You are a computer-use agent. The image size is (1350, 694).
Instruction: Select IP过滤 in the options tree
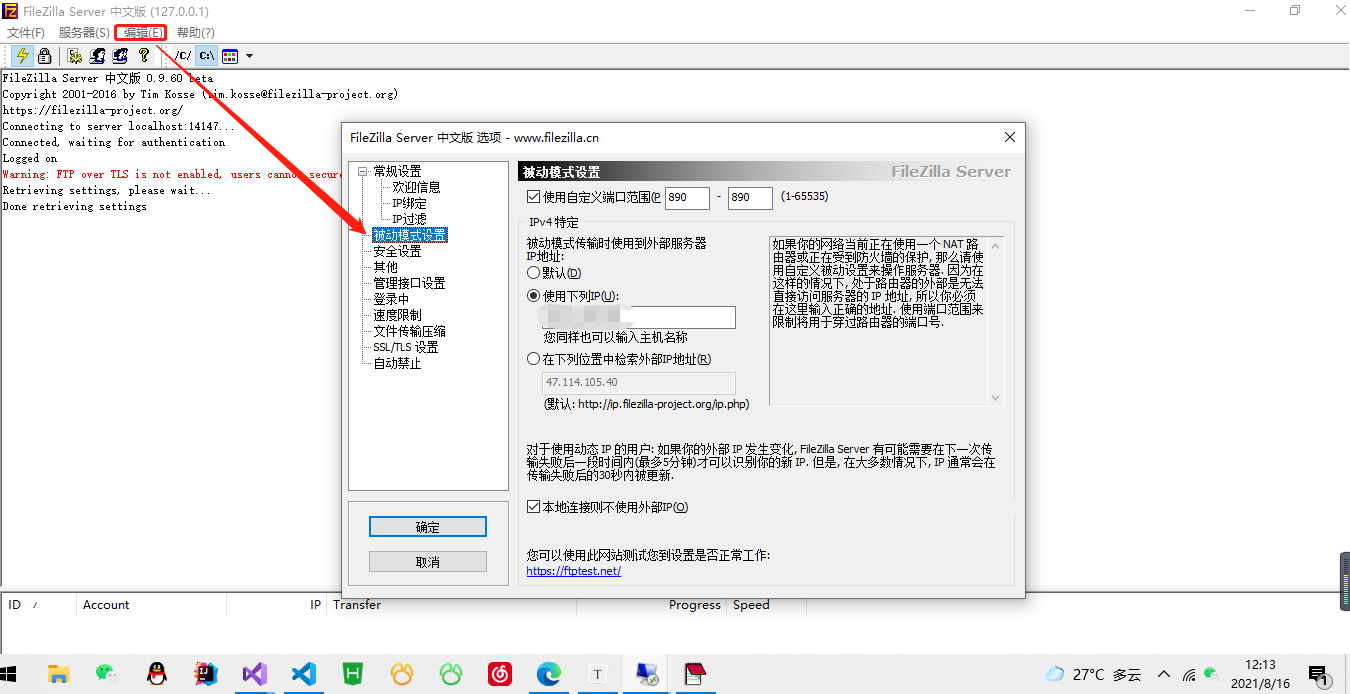pos(409,219)
